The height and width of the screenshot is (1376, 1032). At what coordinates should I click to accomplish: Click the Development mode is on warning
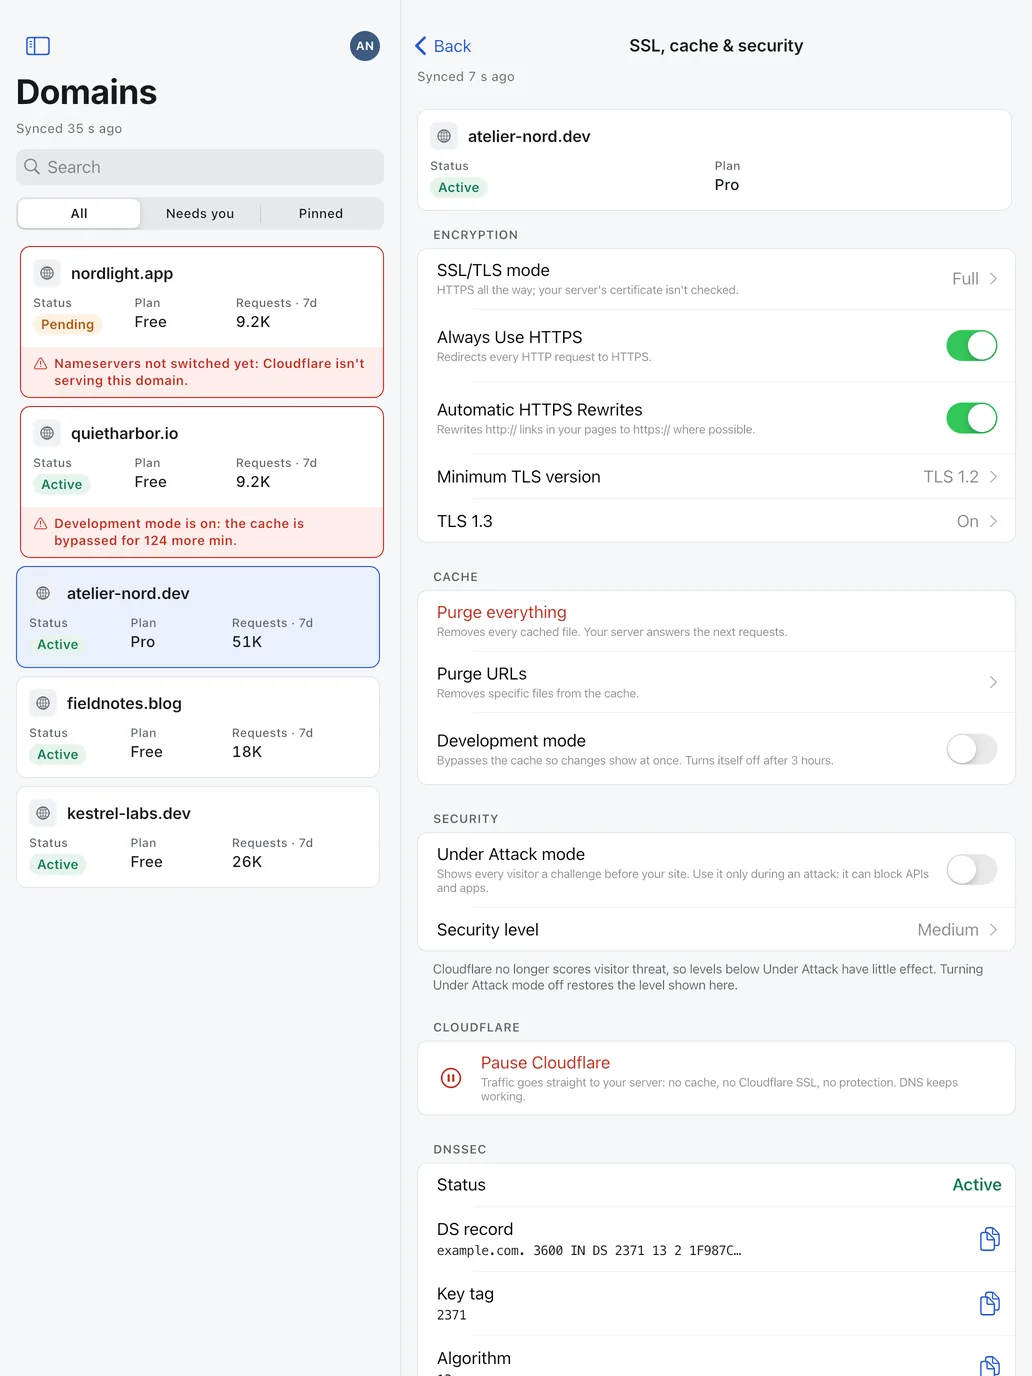pos(179,532)
